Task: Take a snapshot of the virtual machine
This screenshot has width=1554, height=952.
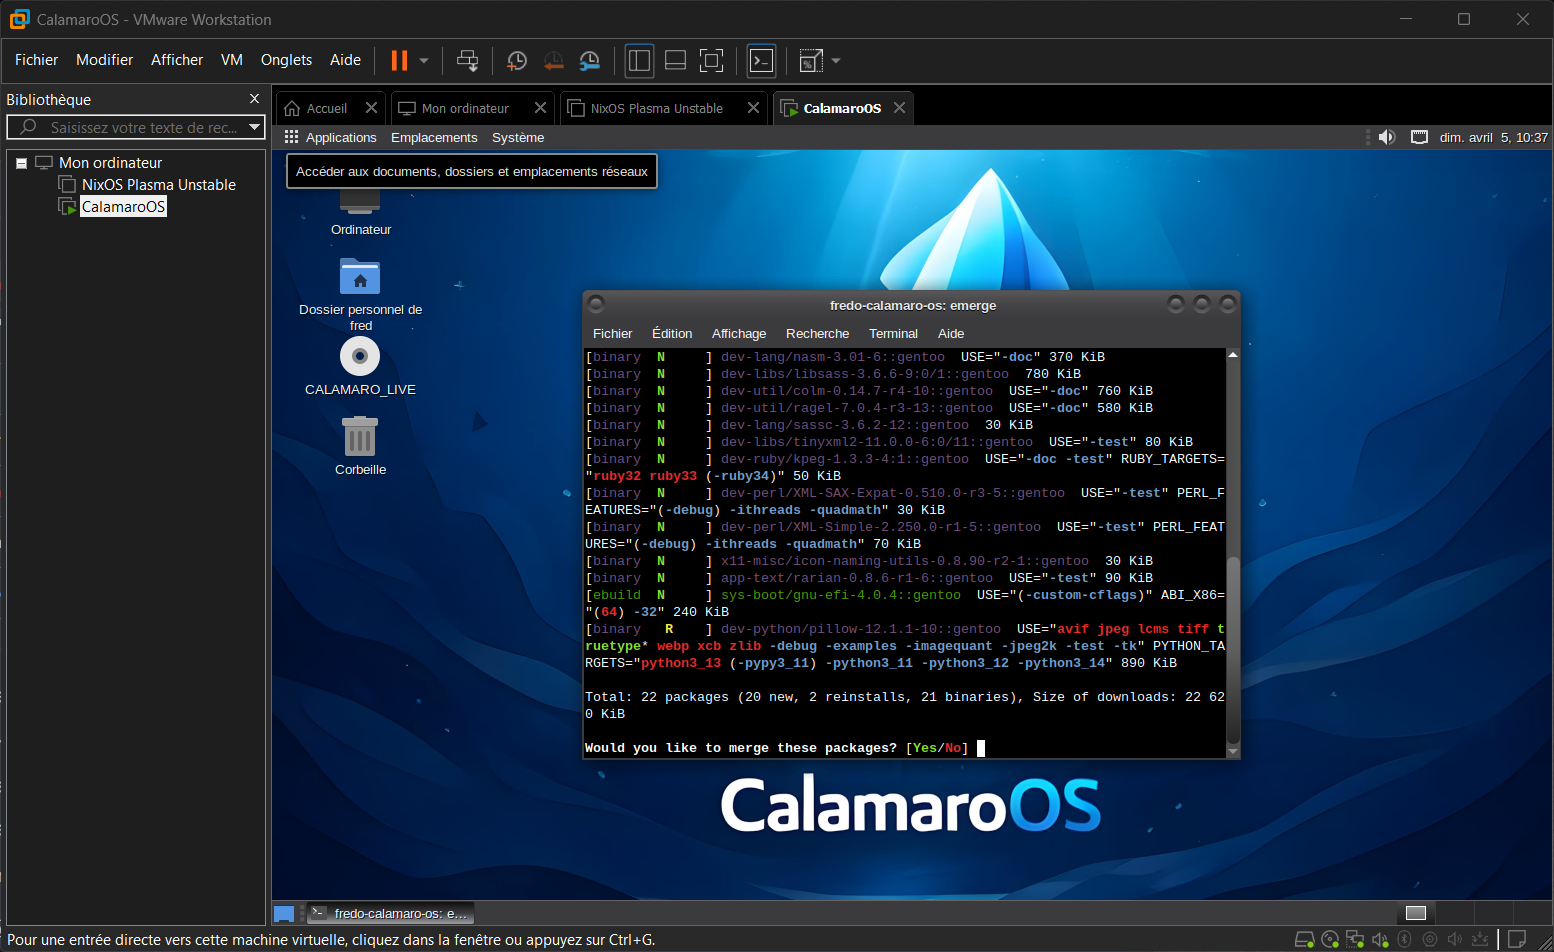Action: click(517, 61)
